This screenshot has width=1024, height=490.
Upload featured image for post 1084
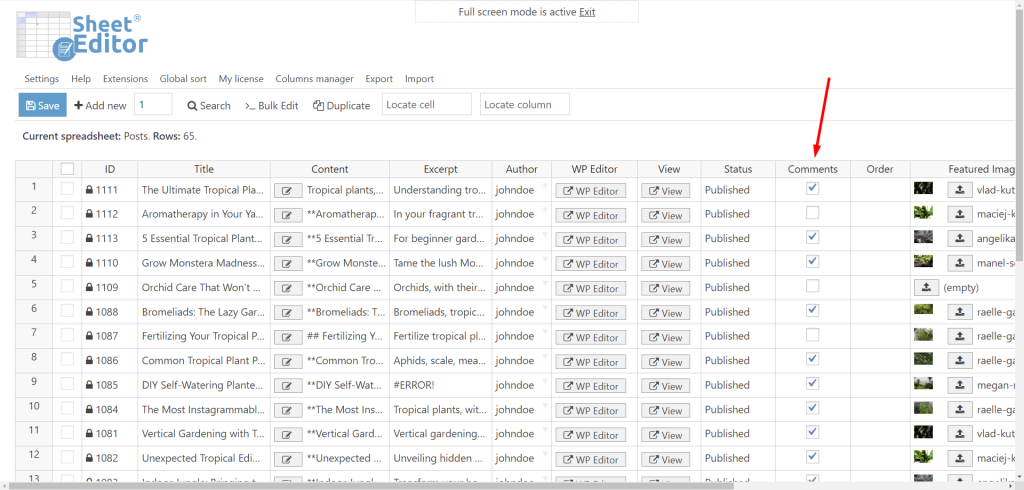(959, 410)
